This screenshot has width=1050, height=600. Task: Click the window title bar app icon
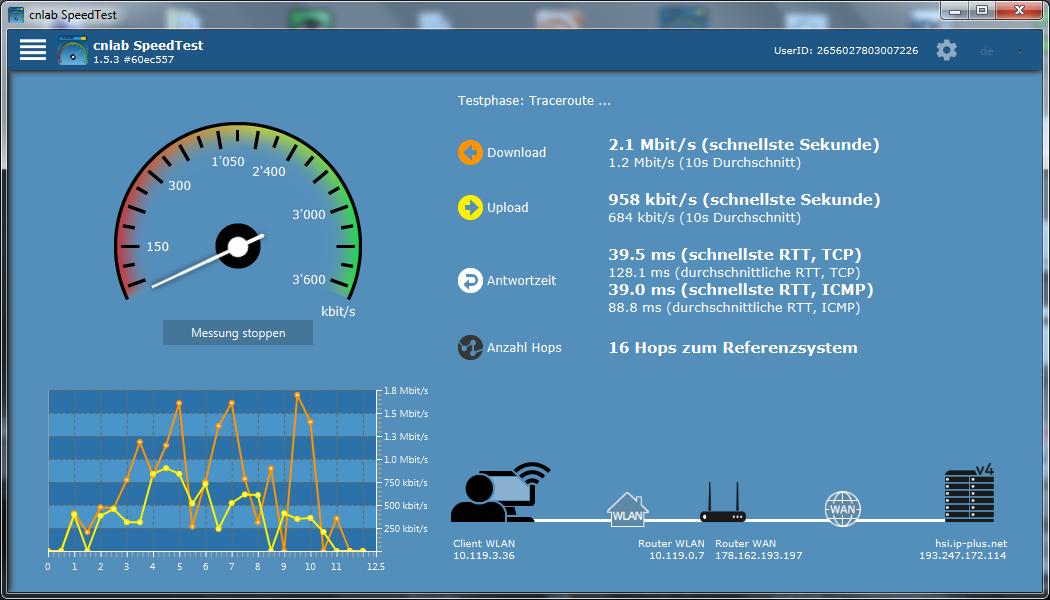coord(15,13)
